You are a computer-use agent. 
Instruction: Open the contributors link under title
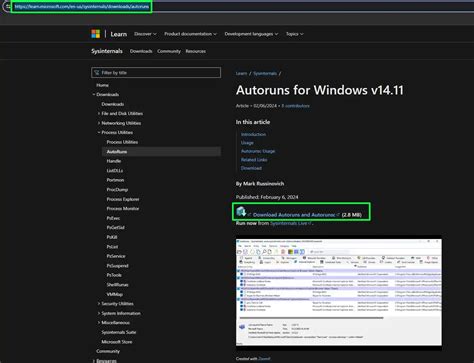pyautogui.click(x=296, y=106)
